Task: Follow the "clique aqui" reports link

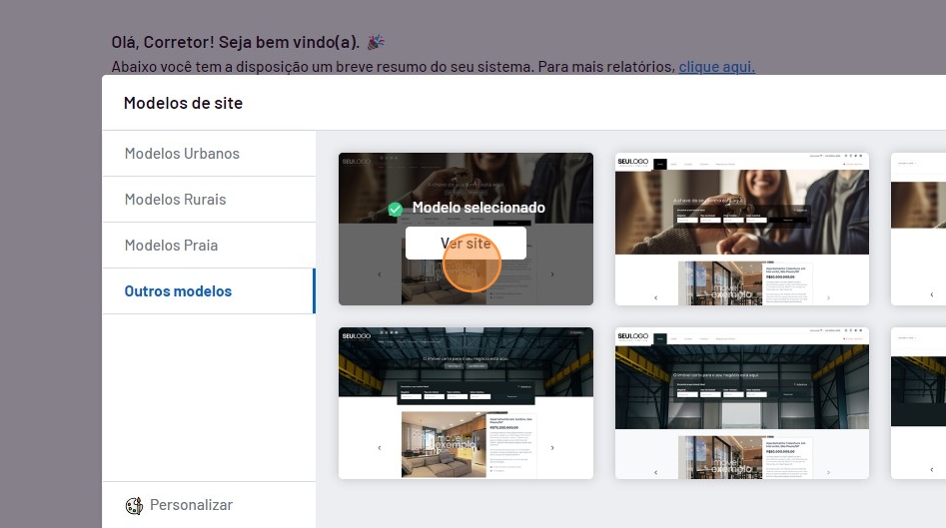Action: pos(716,67)
